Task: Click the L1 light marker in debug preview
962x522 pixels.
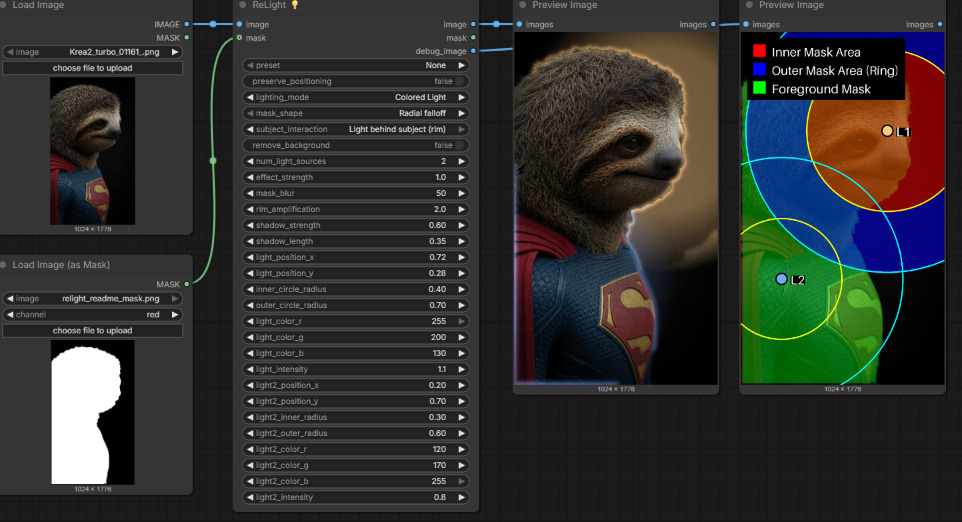Action: [x=887, y=131]
